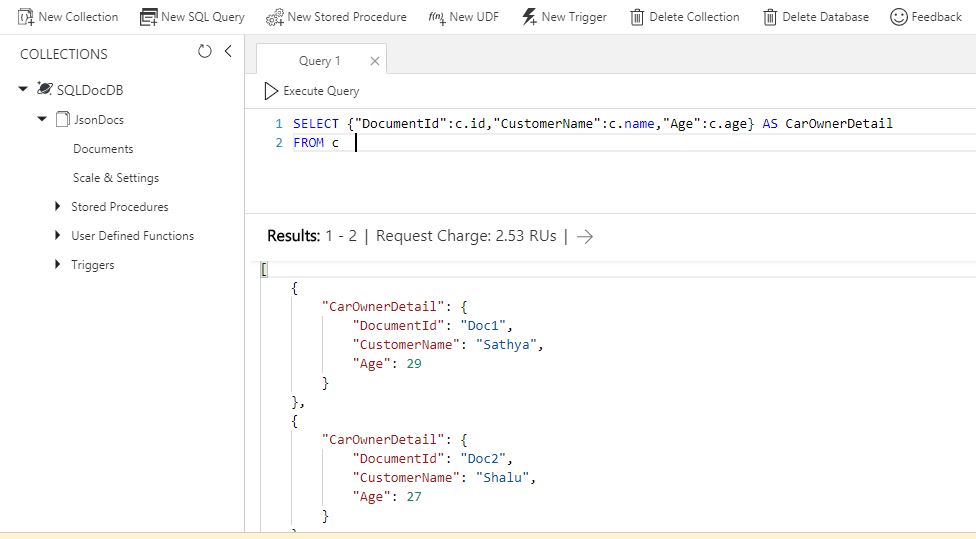Click line number 2 in the editor
This screenshot has height=539, width=976.
click(x=279, y=143)
